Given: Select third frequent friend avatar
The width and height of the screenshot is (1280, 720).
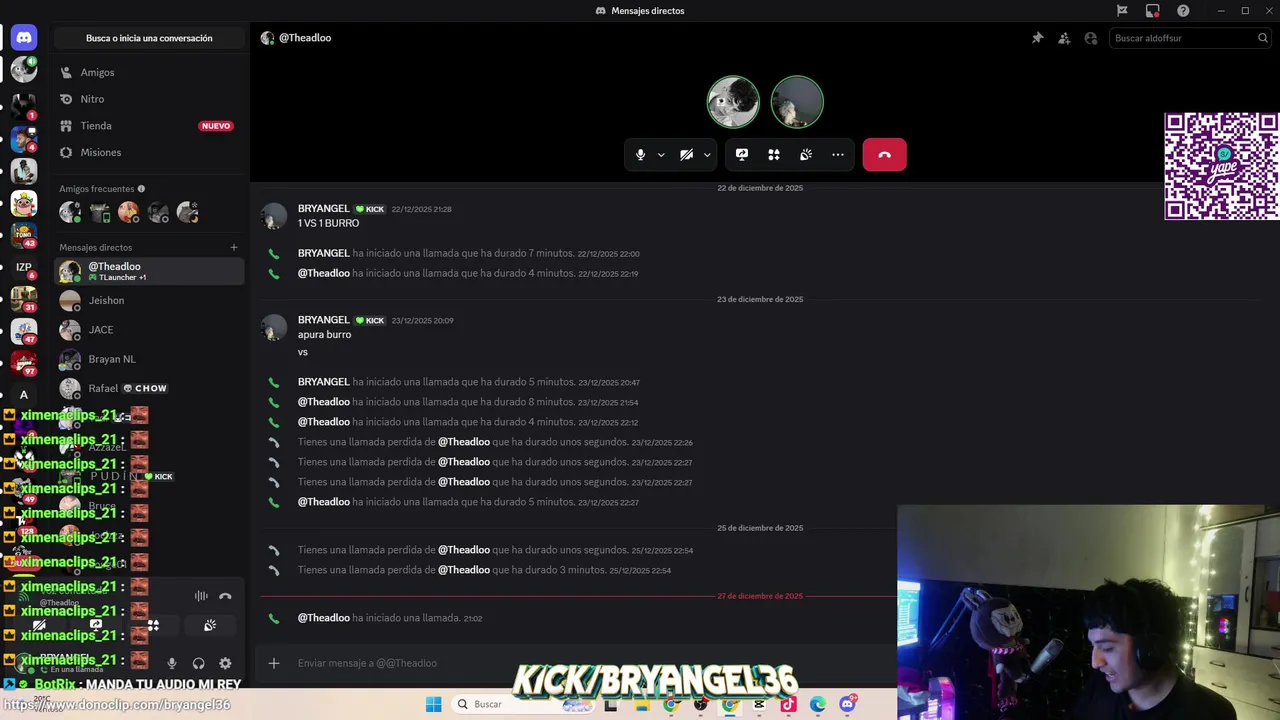Looking at the screenshot, I should pyautogui.click(x=128, y=212).
